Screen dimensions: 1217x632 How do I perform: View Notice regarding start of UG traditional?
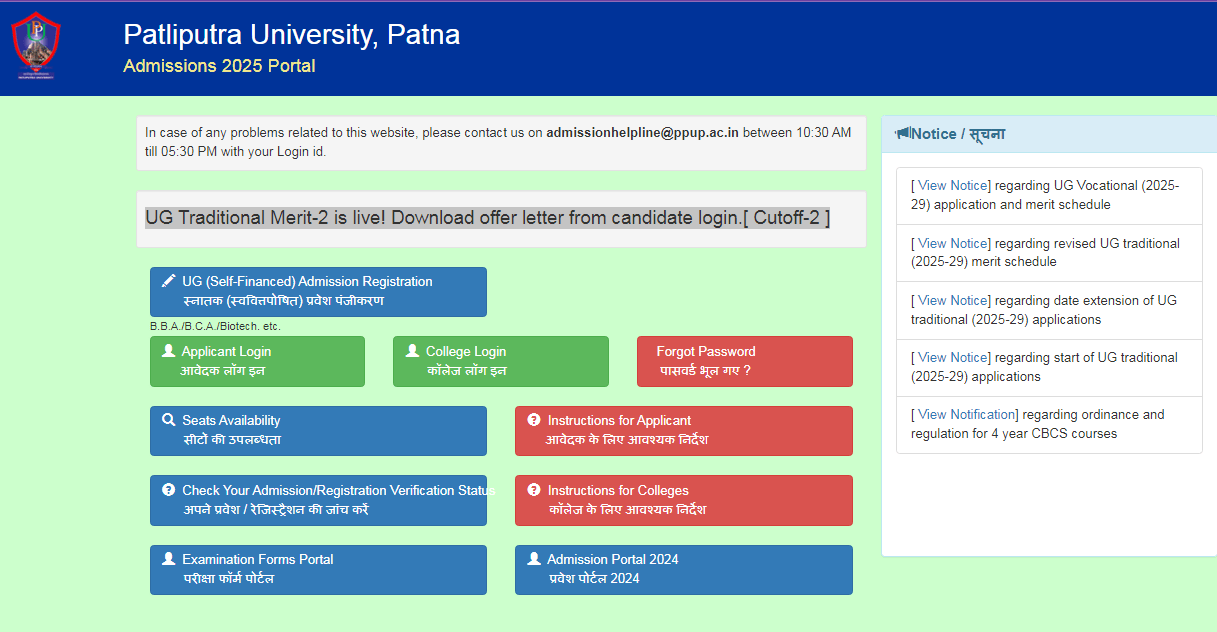click(954, 357)
